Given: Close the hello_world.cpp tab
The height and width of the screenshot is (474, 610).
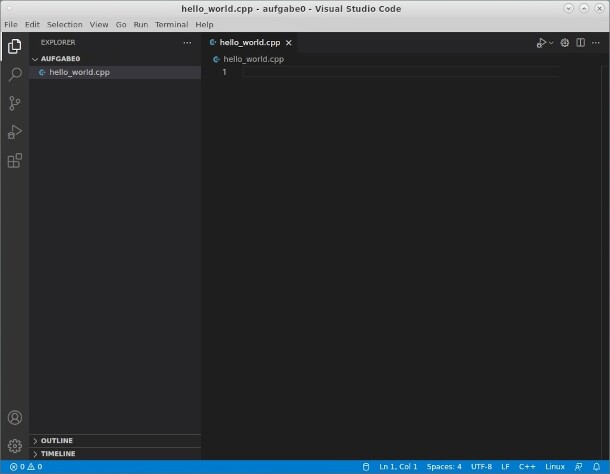Looking at the screenshot, I should [x=289, y=43].
